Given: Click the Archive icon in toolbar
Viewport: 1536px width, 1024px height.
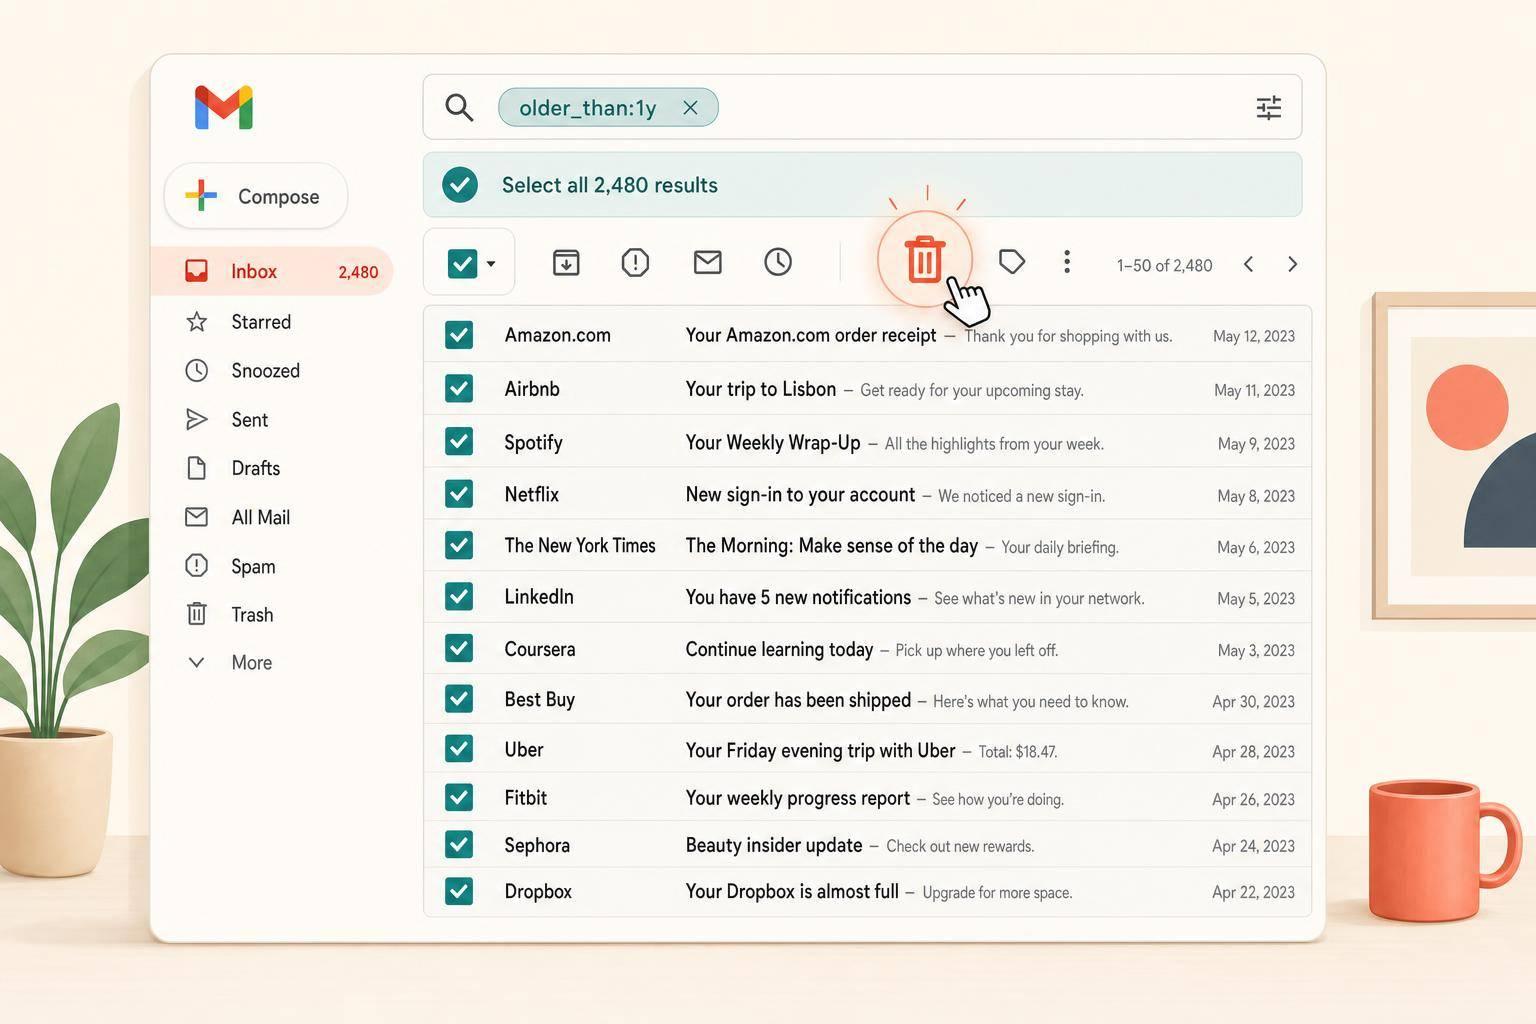Looking at the screenshot, I should 566,262.
